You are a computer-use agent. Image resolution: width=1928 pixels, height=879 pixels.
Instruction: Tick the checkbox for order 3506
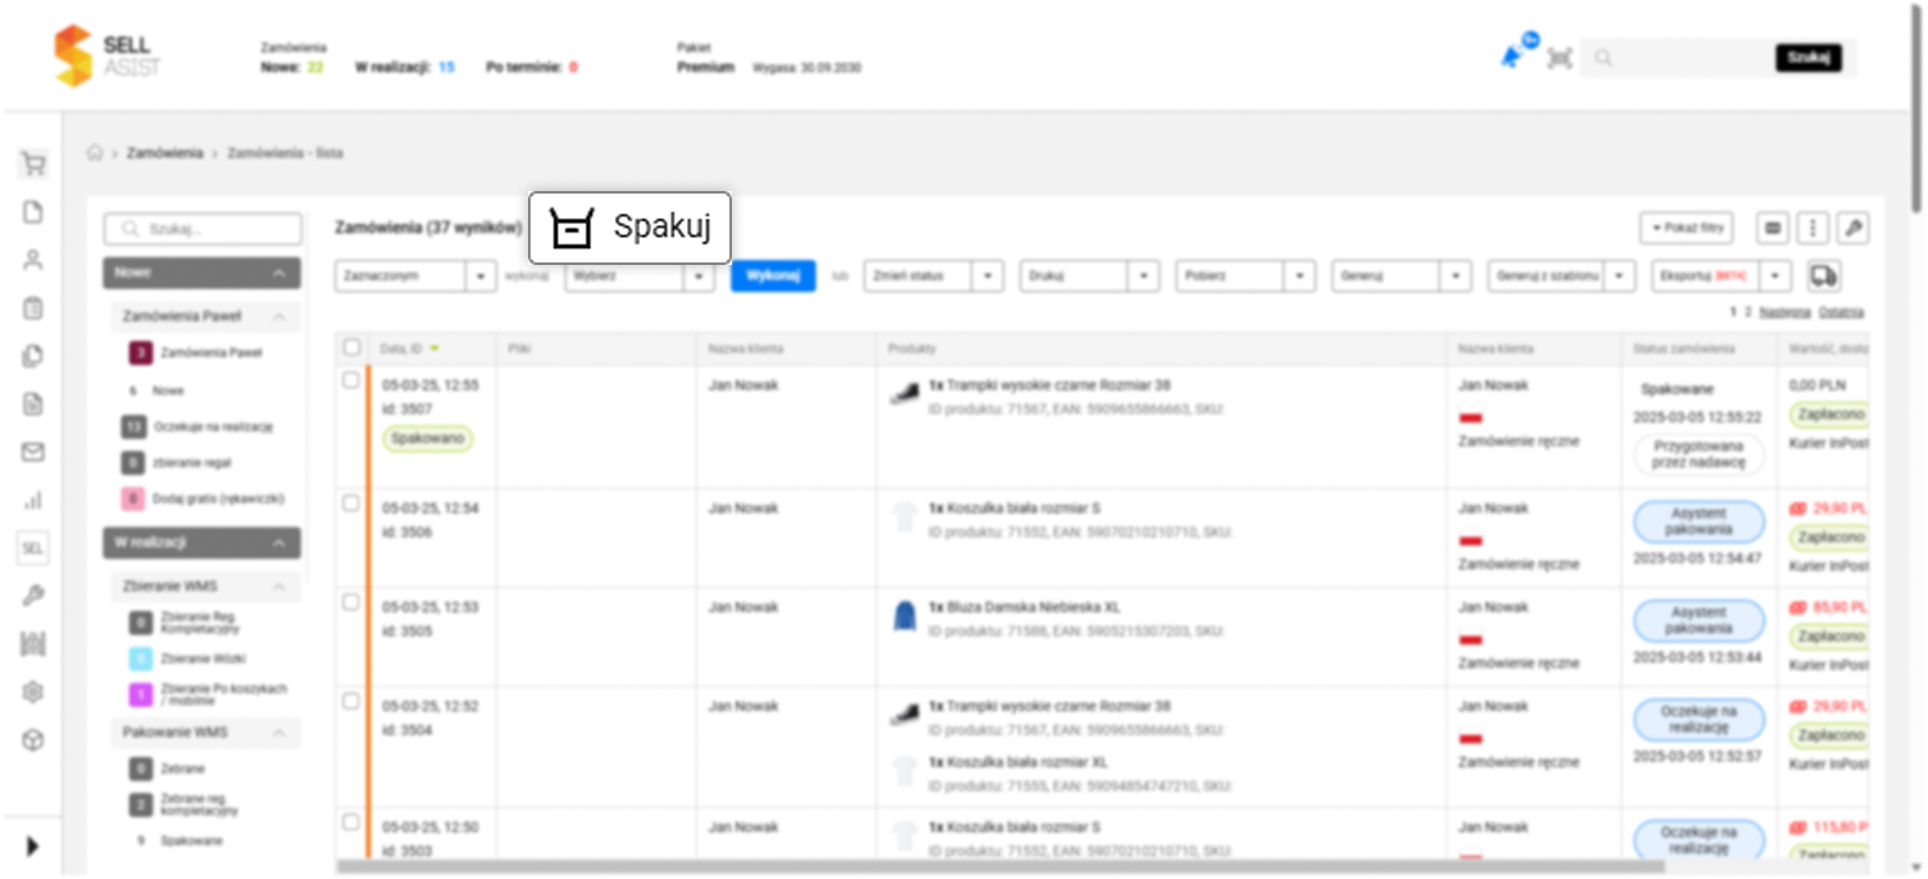point(351,504)
